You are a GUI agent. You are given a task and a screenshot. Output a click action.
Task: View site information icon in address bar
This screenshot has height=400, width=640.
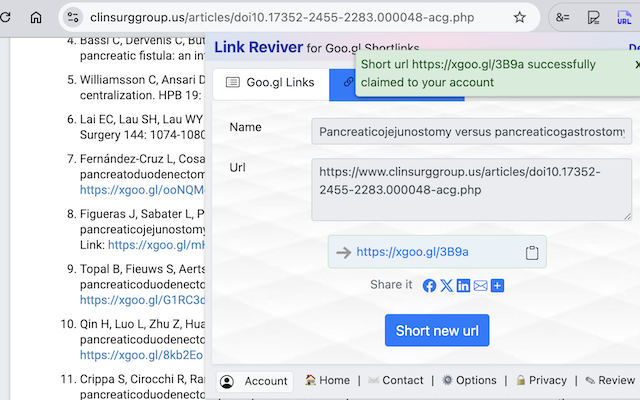(72, 17)
